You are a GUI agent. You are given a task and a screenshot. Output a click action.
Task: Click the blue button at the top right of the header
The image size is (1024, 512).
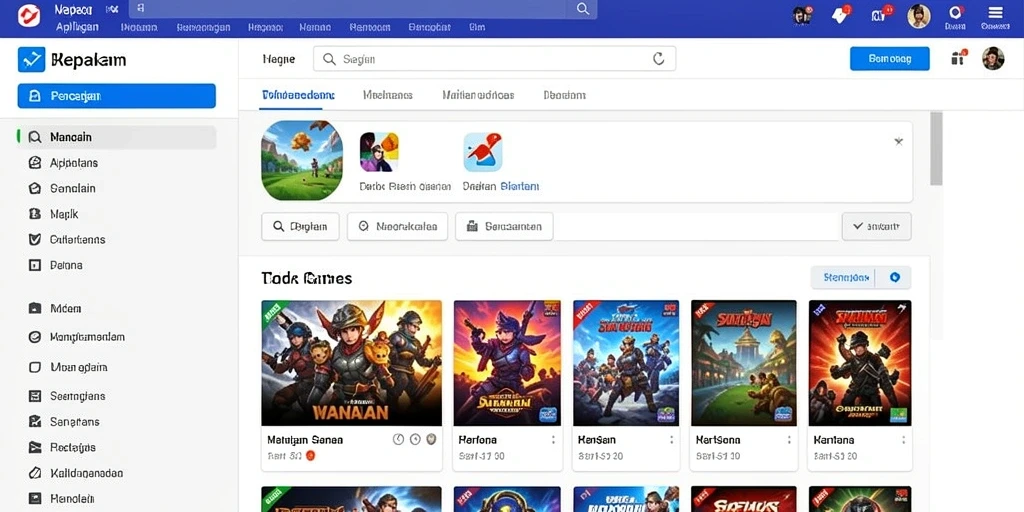pyautogui.click(x=889, y=59)
